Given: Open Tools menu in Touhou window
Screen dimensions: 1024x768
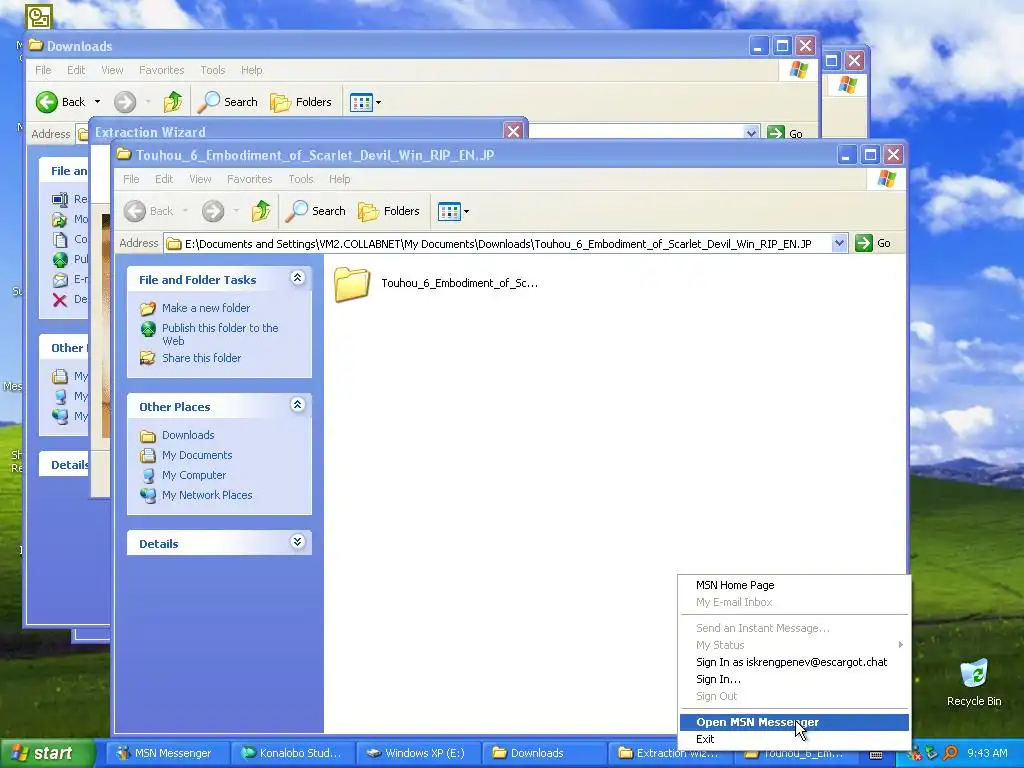Looking at the screenshot, I should (x=301, y=179).
